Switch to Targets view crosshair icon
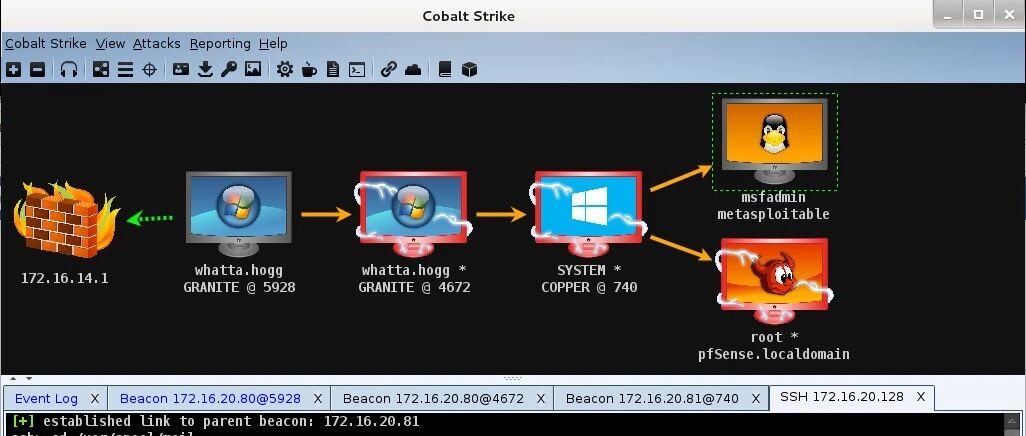Viewport: 1026px width, 436px height. click(150, 69)
